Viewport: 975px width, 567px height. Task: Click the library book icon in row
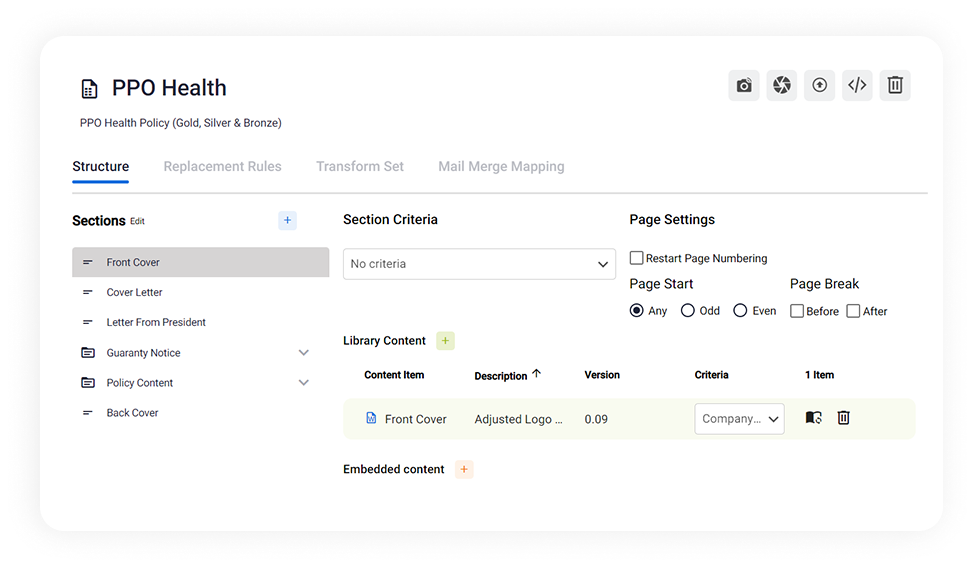[x=813, y=418]
